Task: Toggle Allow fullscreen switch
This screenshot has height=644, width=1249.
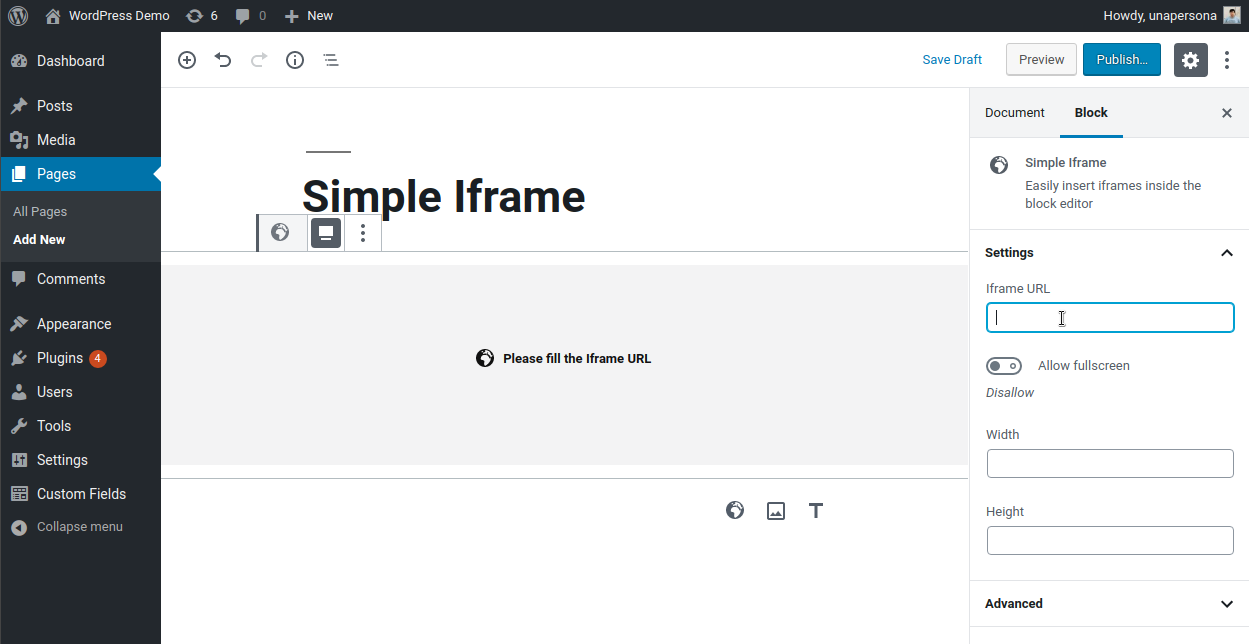Action: pos(1004,366)
